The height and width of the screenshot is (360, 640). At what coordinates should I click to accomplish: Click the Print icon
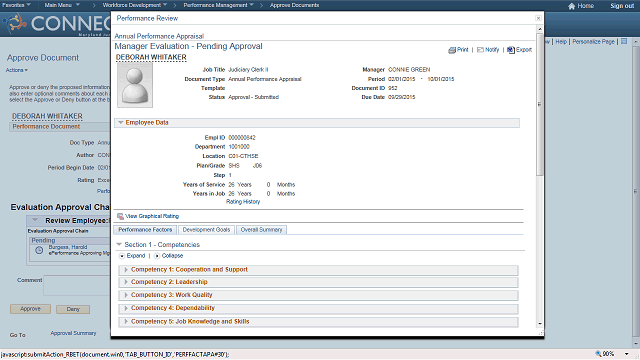point(452,50)
